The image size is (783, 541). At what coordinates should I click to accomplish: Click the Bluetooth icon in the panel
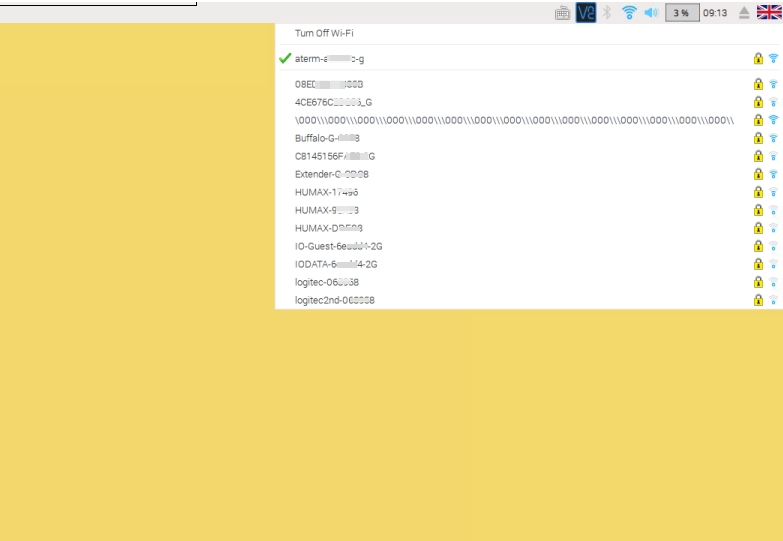pos(607,13)
